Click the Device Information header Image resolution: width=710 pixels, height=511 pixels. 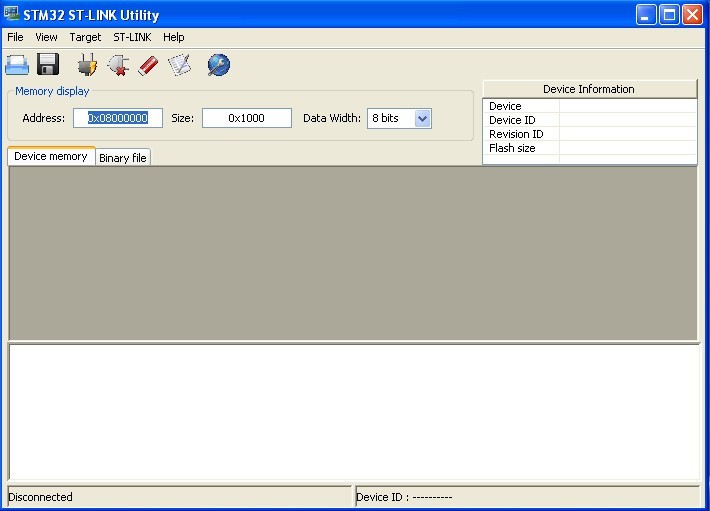(589, 89)
